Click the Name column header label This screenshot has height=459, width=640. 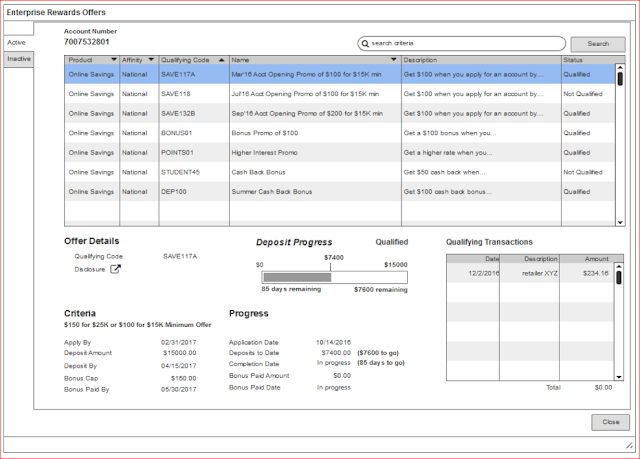(x=240, y=60)
